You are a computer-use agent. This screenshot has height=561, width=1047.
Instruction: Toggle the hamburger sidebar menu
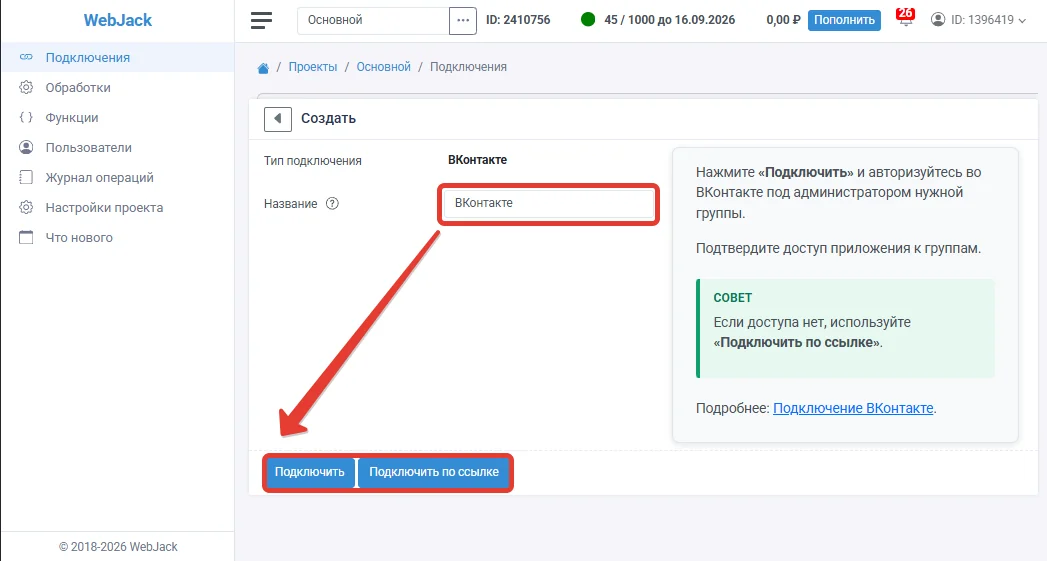[x=261, y=20]
